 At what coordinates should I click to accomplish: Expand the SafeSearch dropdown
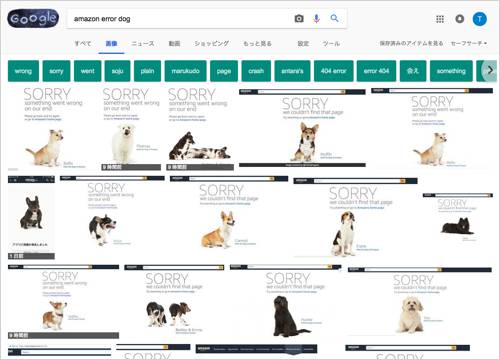(469, 43)
